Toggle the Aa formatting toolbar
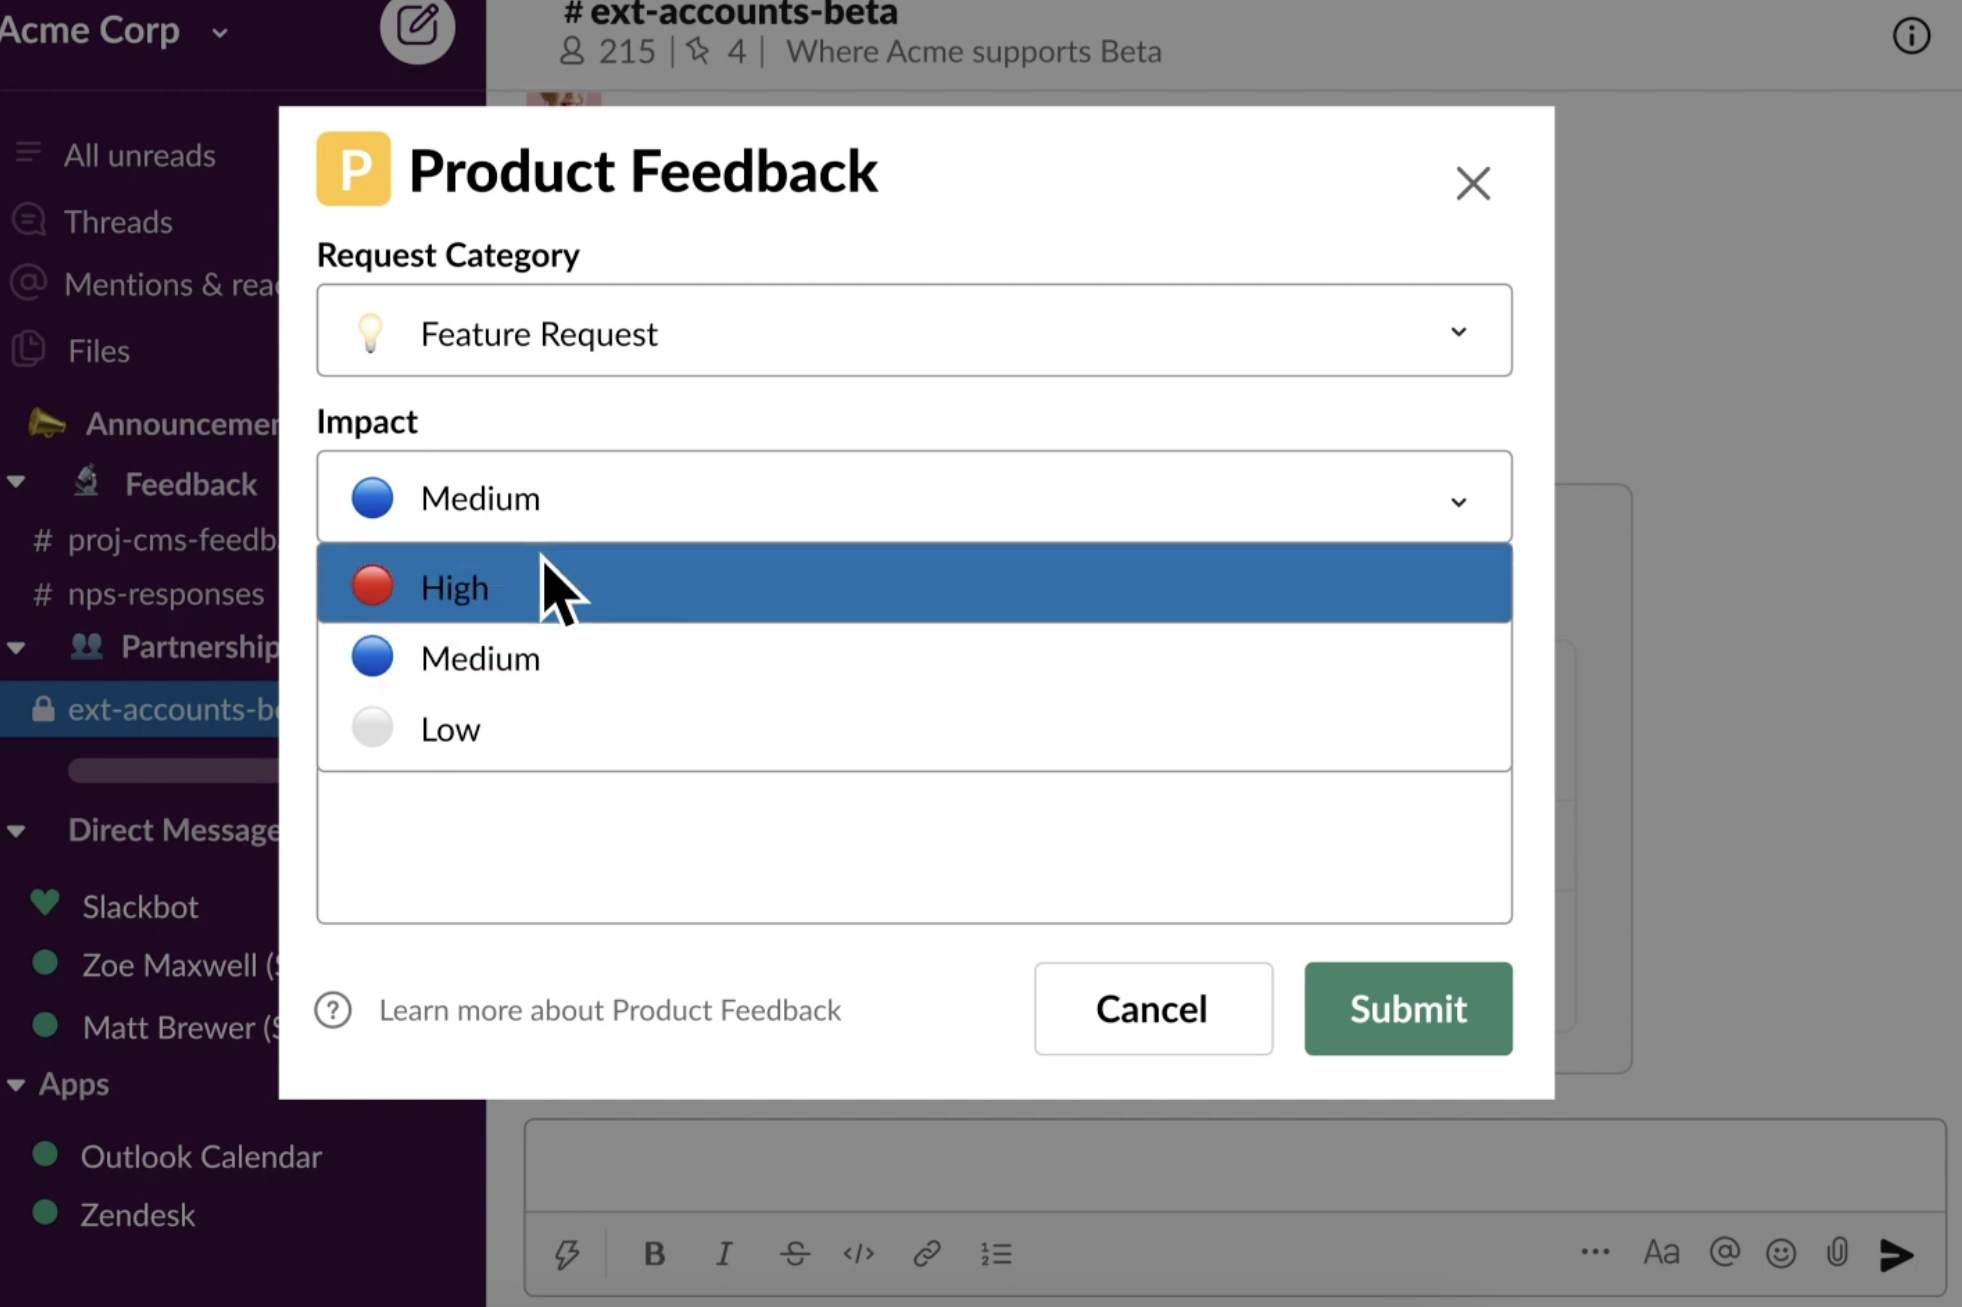Image resolution: width=1962 pixels, height=1307 pixels. coord(1661,1252)
